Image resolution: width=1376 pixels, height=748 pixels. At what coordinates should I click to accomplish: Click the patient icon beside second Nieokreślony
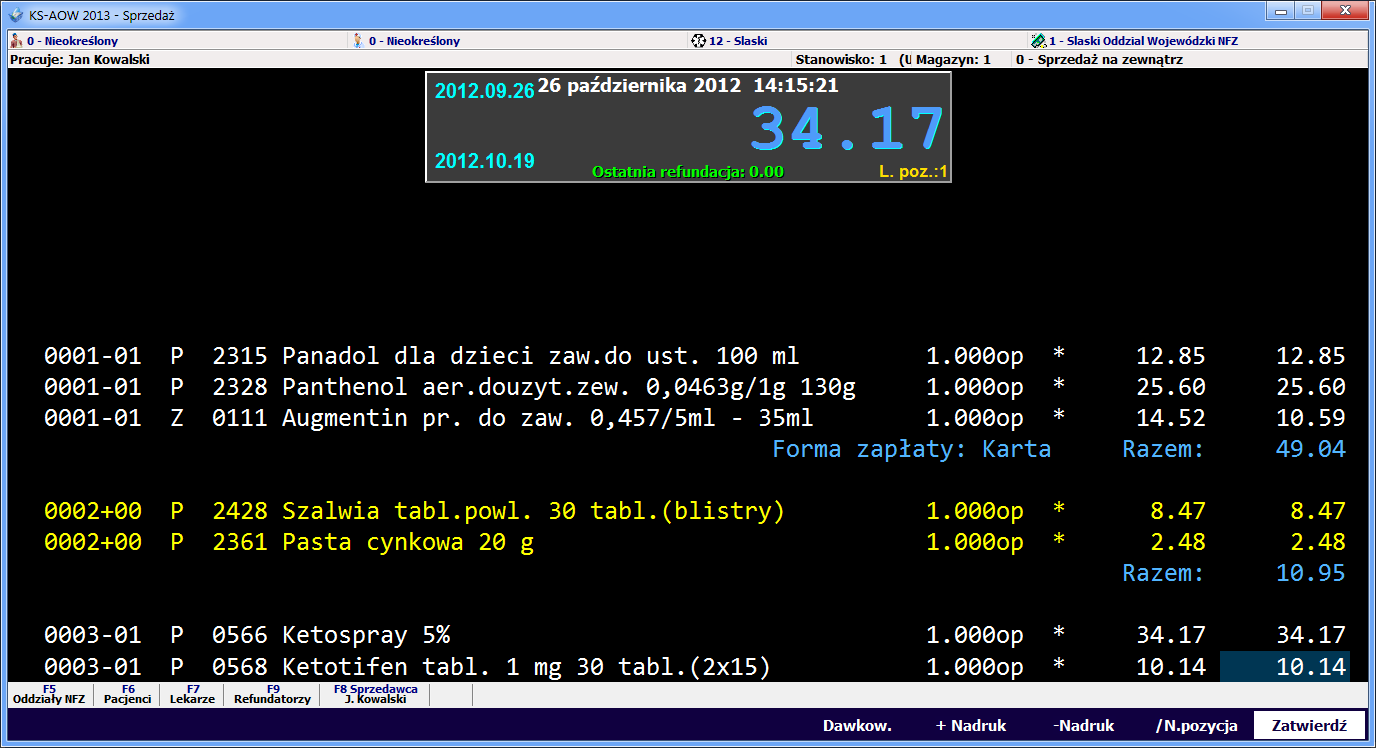pyautogui.click(x=358, y=41)
